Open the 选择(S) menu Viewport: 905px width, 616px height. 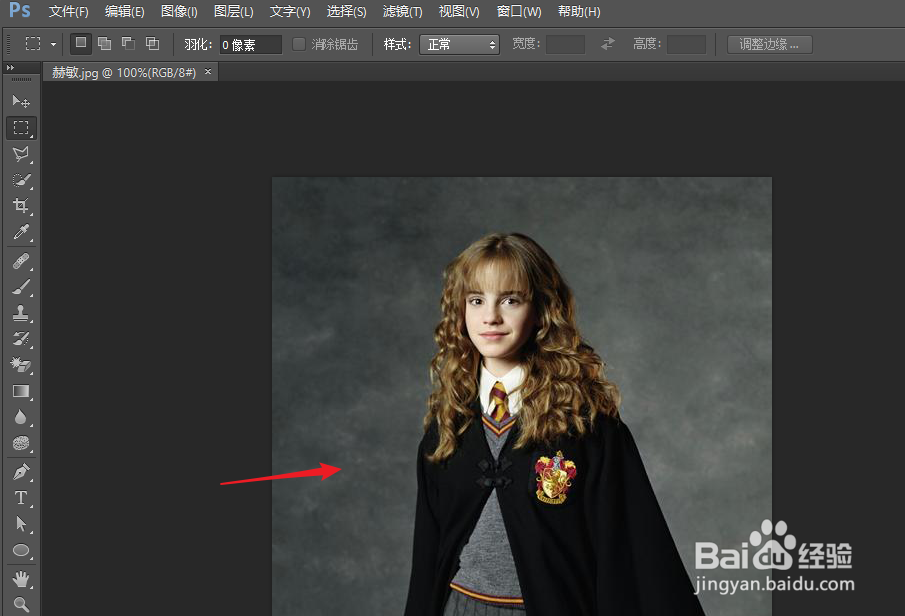[x=346, y=12]
